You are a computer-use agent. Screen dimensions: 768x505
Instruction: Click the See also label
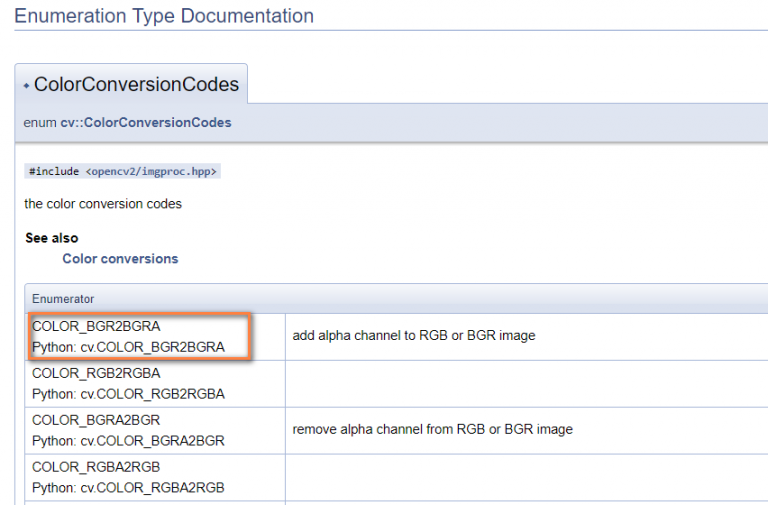[52, 238]
